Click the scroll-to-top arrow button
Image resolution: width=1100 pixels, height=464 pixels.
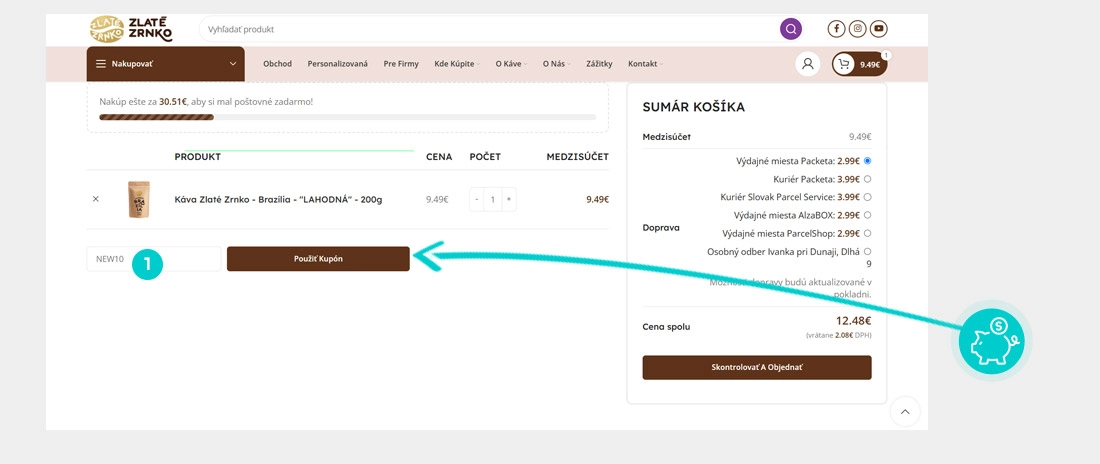(905, 412)
